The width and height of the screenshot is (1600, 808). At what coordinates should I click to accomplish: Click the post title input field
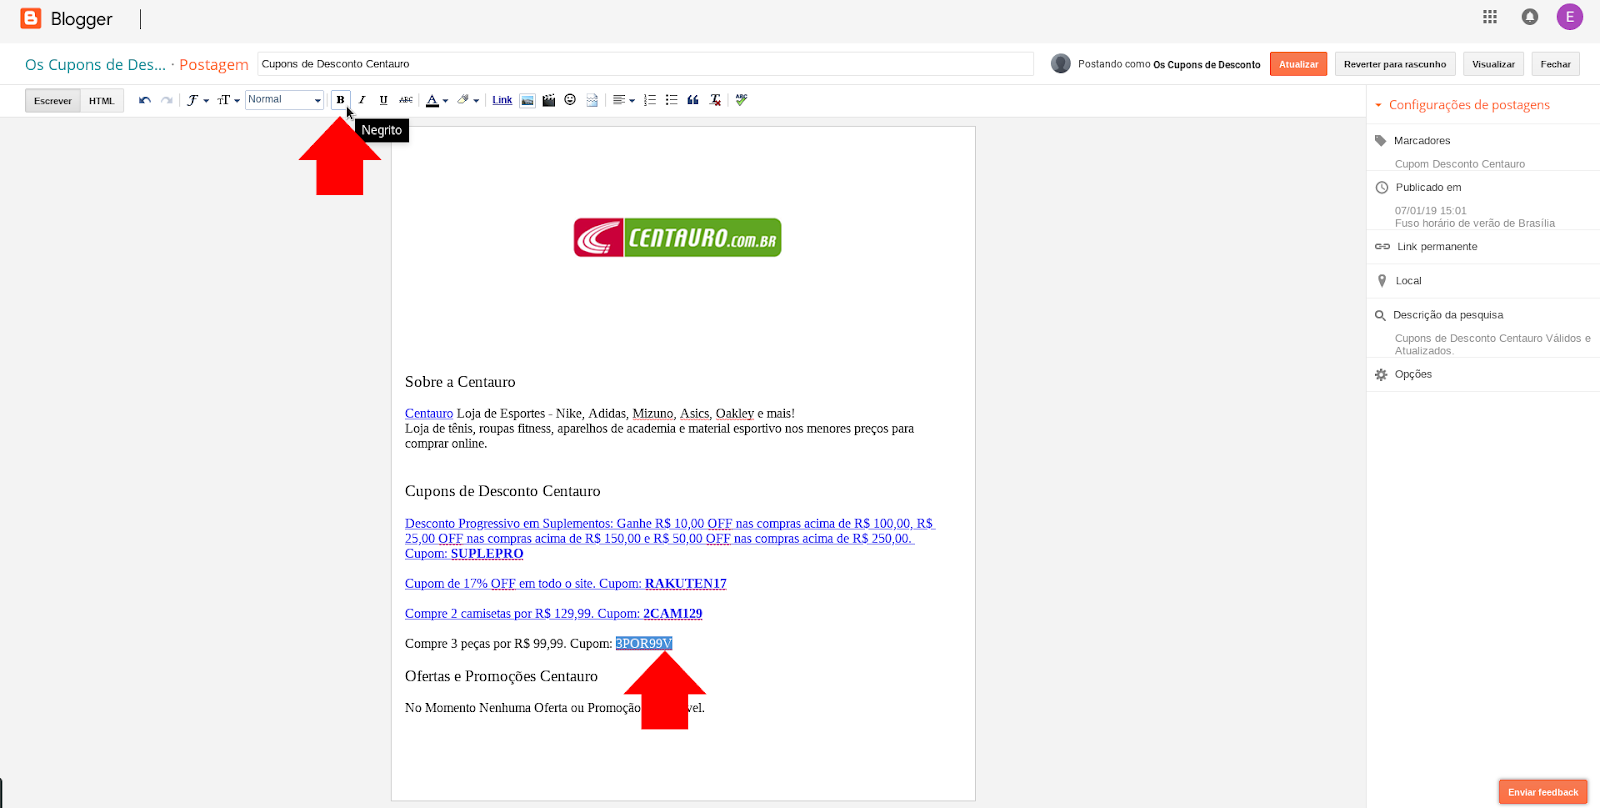[x=645, y=64]
